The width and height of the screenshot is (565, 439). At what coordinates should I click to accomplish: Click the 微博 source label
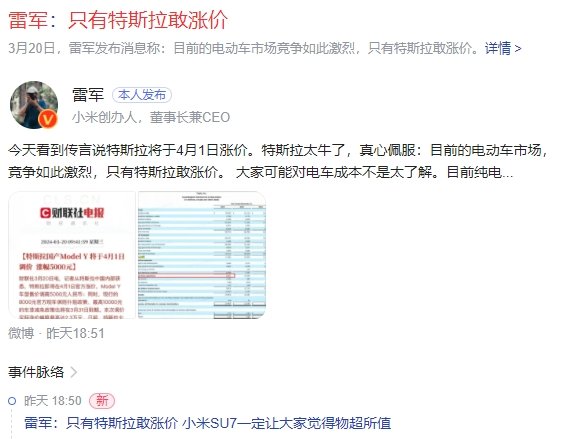21,333
